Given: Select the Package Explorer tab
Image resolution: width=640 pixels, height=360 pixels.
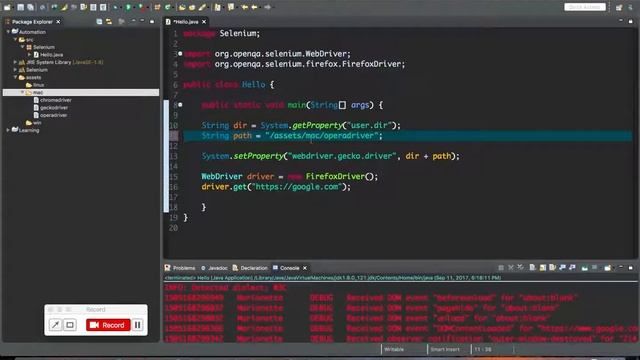Looking at the screenshot, I should 32,22.
